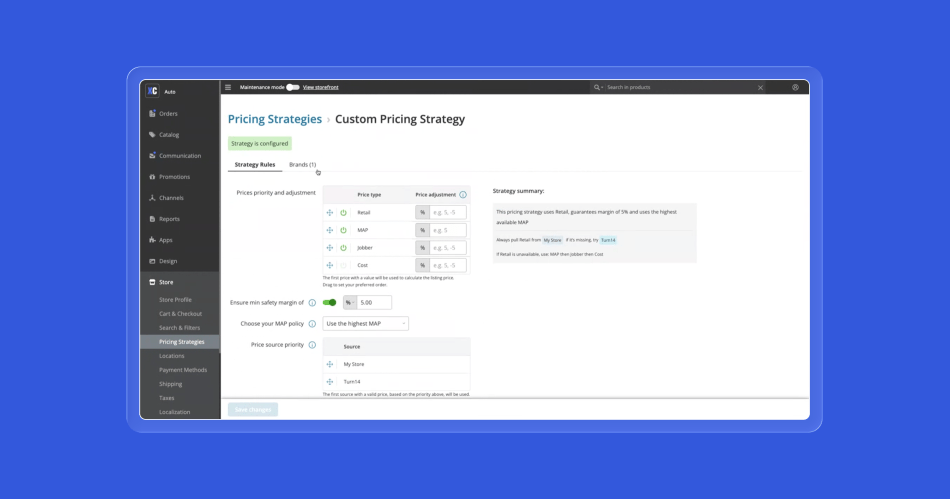Switch to the Brands (1) tab
The width and height of the screenshot is (950, 499).
[302, 164]
